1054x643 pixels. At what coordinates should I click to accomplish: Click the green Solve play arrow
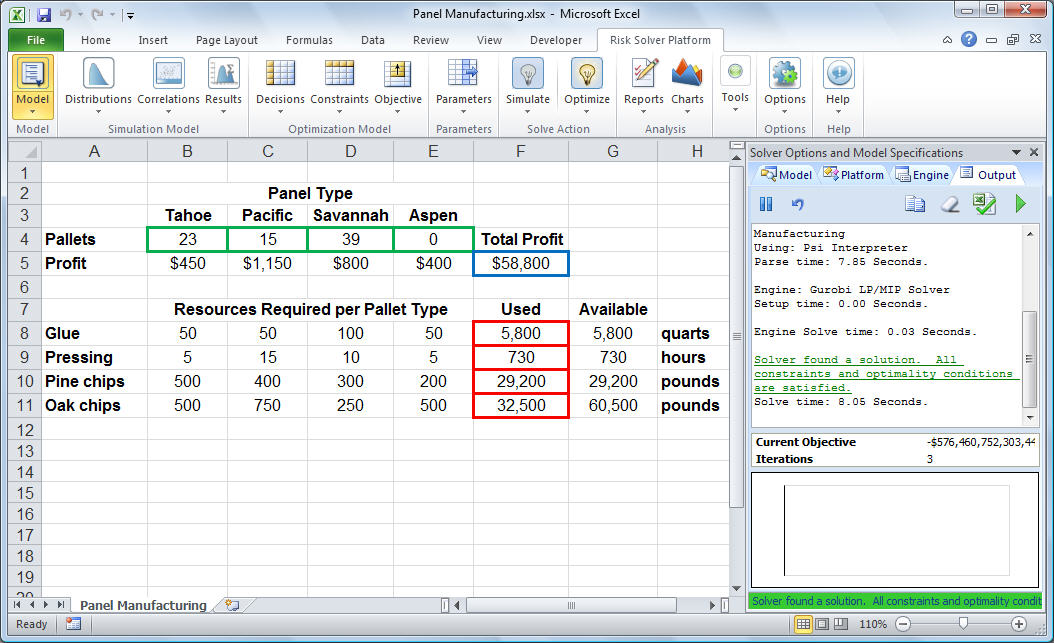click(1021, 204)
